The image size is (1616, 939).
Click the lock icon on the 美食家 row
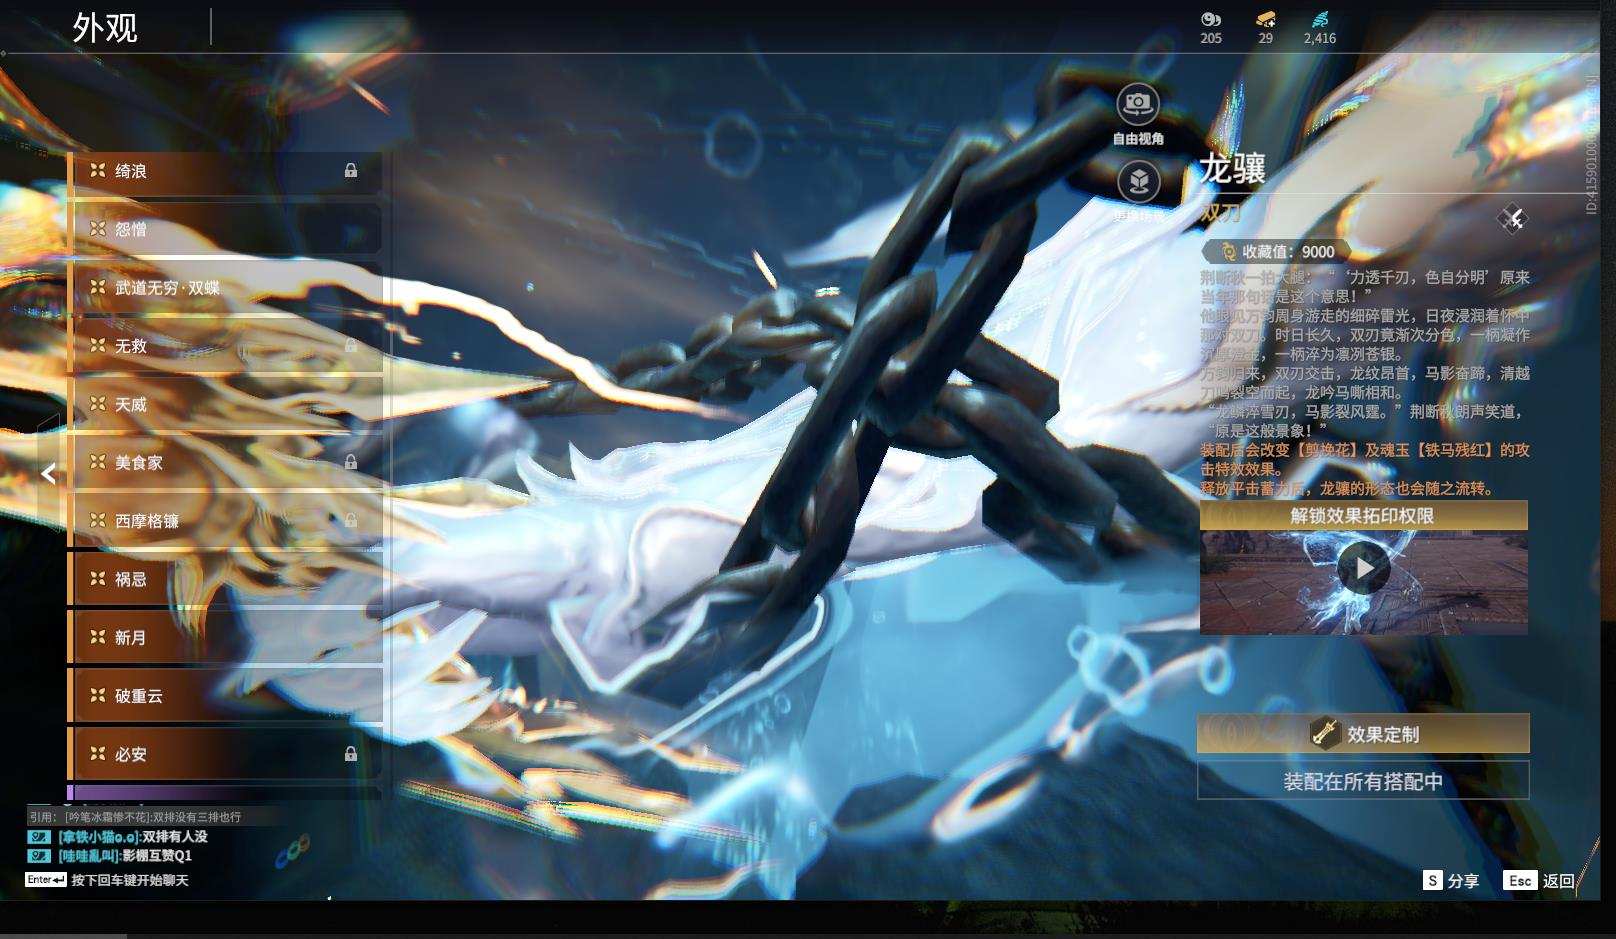pos(351,462)
